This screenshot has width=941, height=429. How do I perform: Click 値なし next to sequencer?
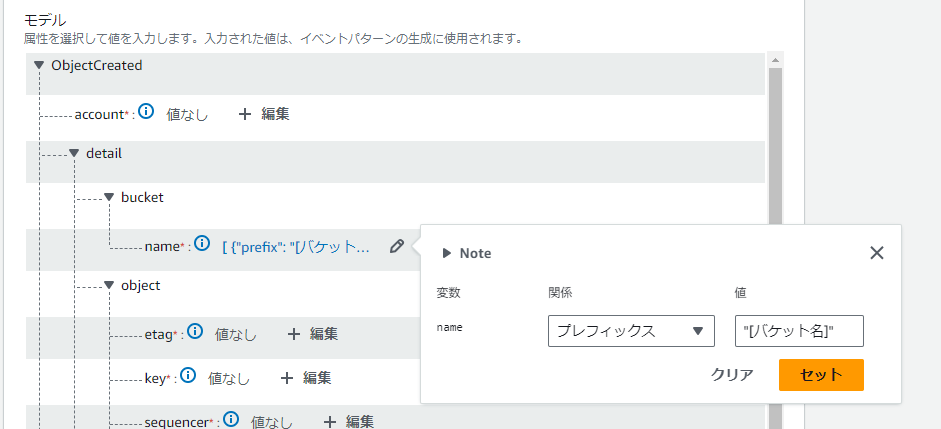[x=272, y=422]
